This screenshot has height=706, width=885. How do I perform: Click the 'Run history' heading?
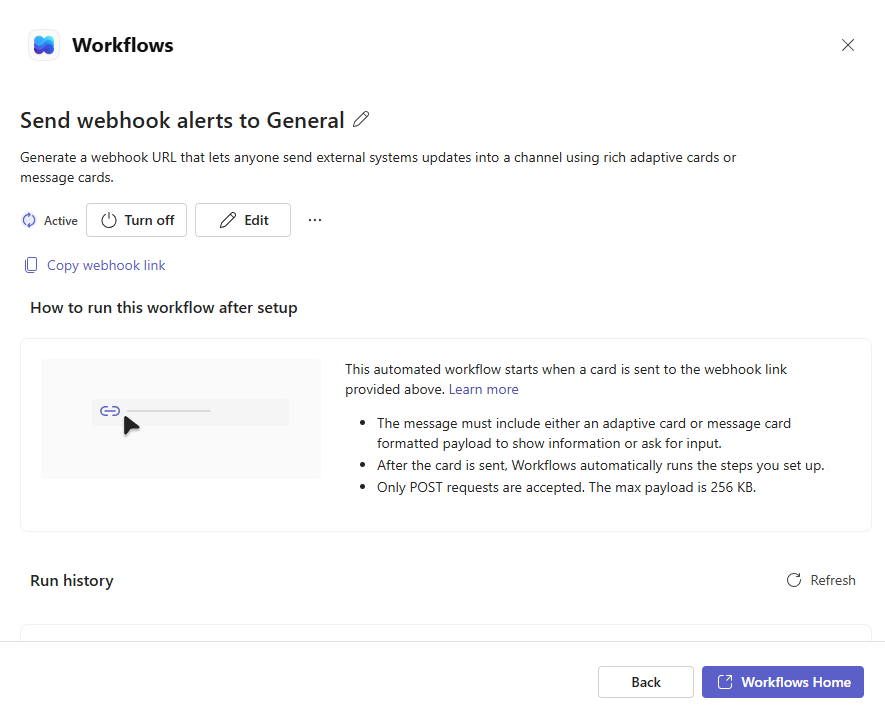click(72, 581)
